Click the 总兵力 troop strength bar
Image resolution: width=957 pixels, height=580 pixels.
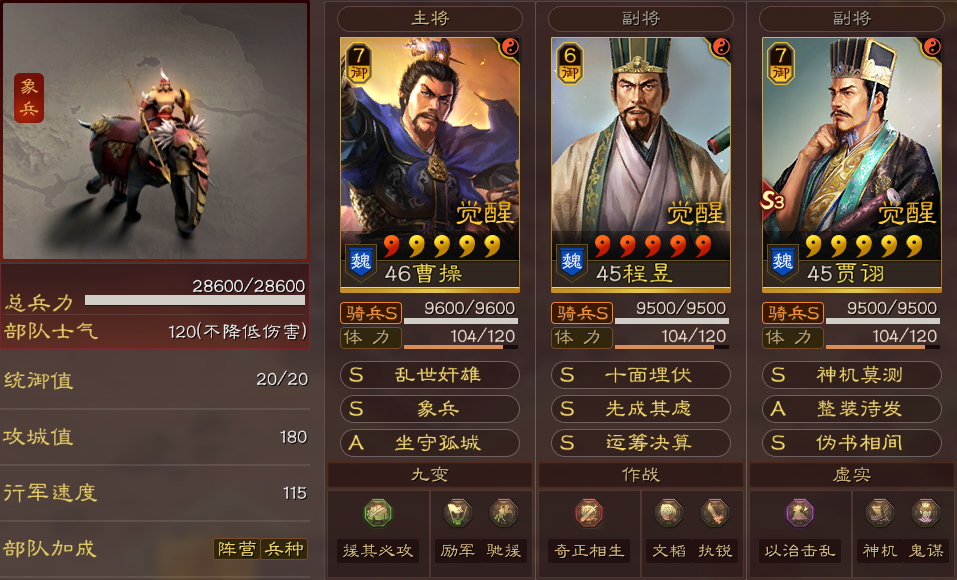pyautogui.click(x=195, y=300)
